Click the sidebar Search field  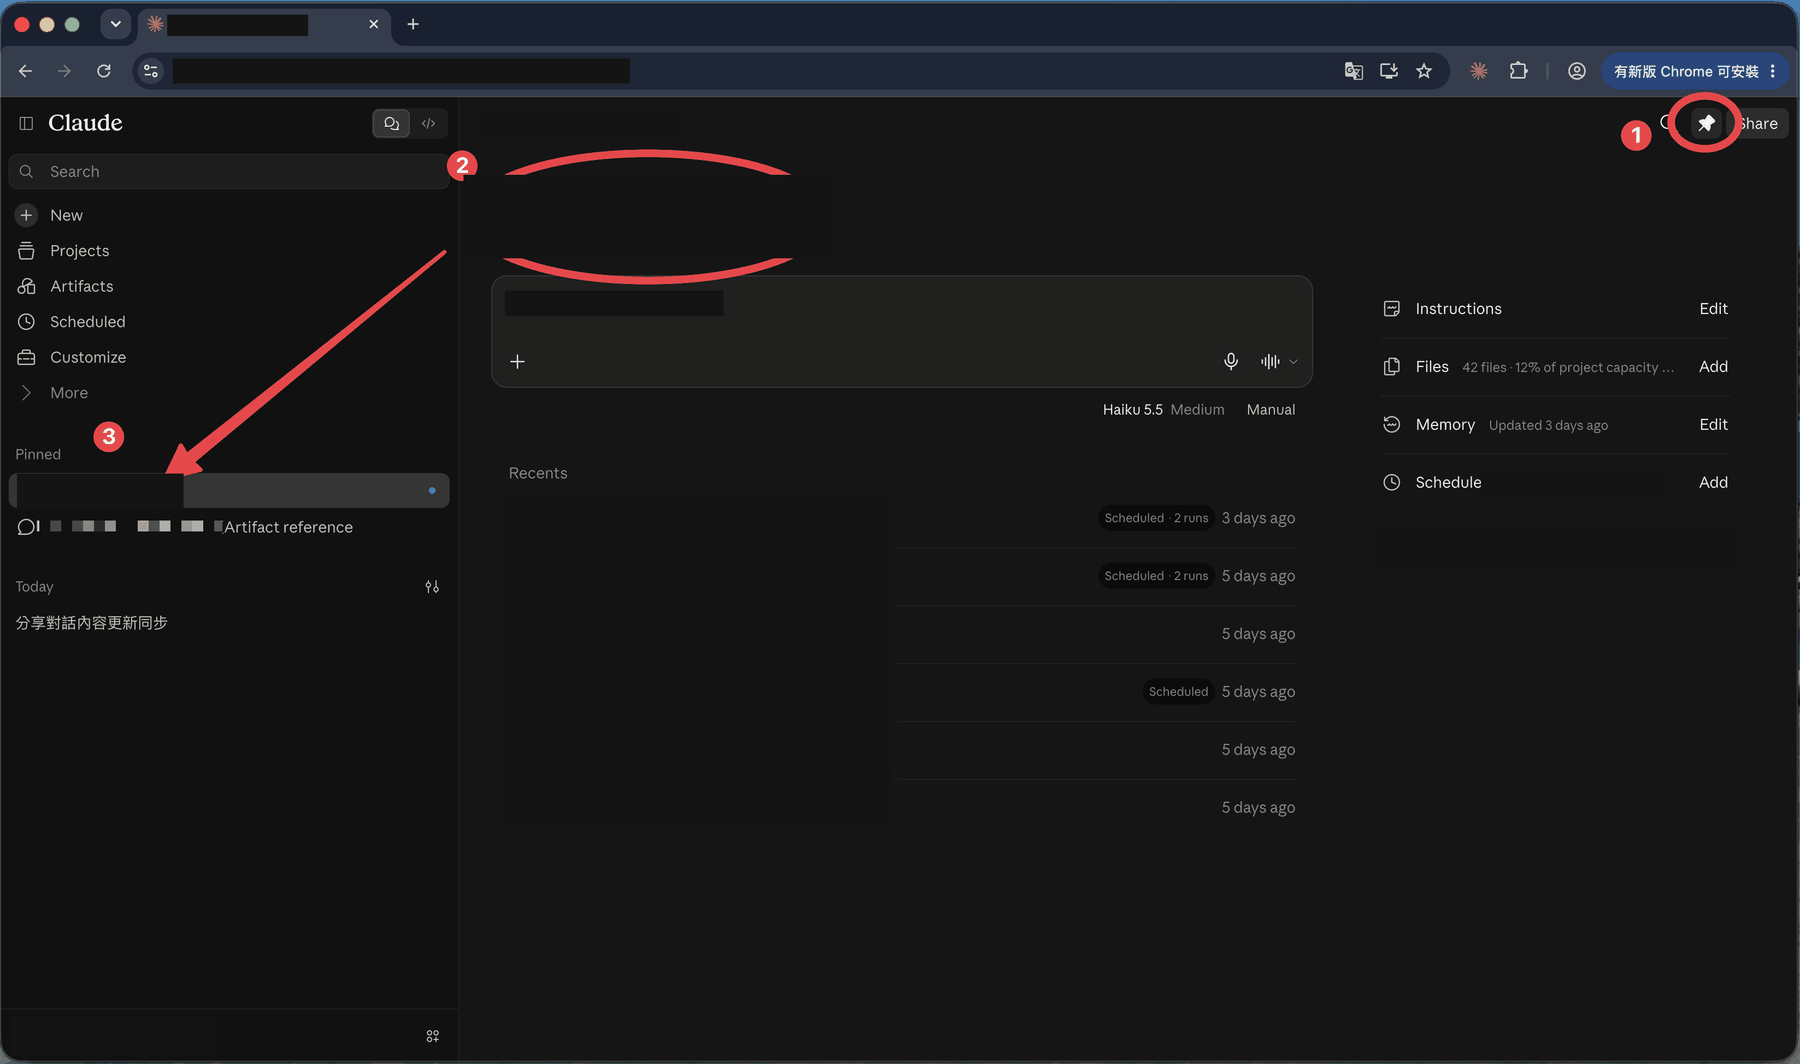(x=229, y=172)
